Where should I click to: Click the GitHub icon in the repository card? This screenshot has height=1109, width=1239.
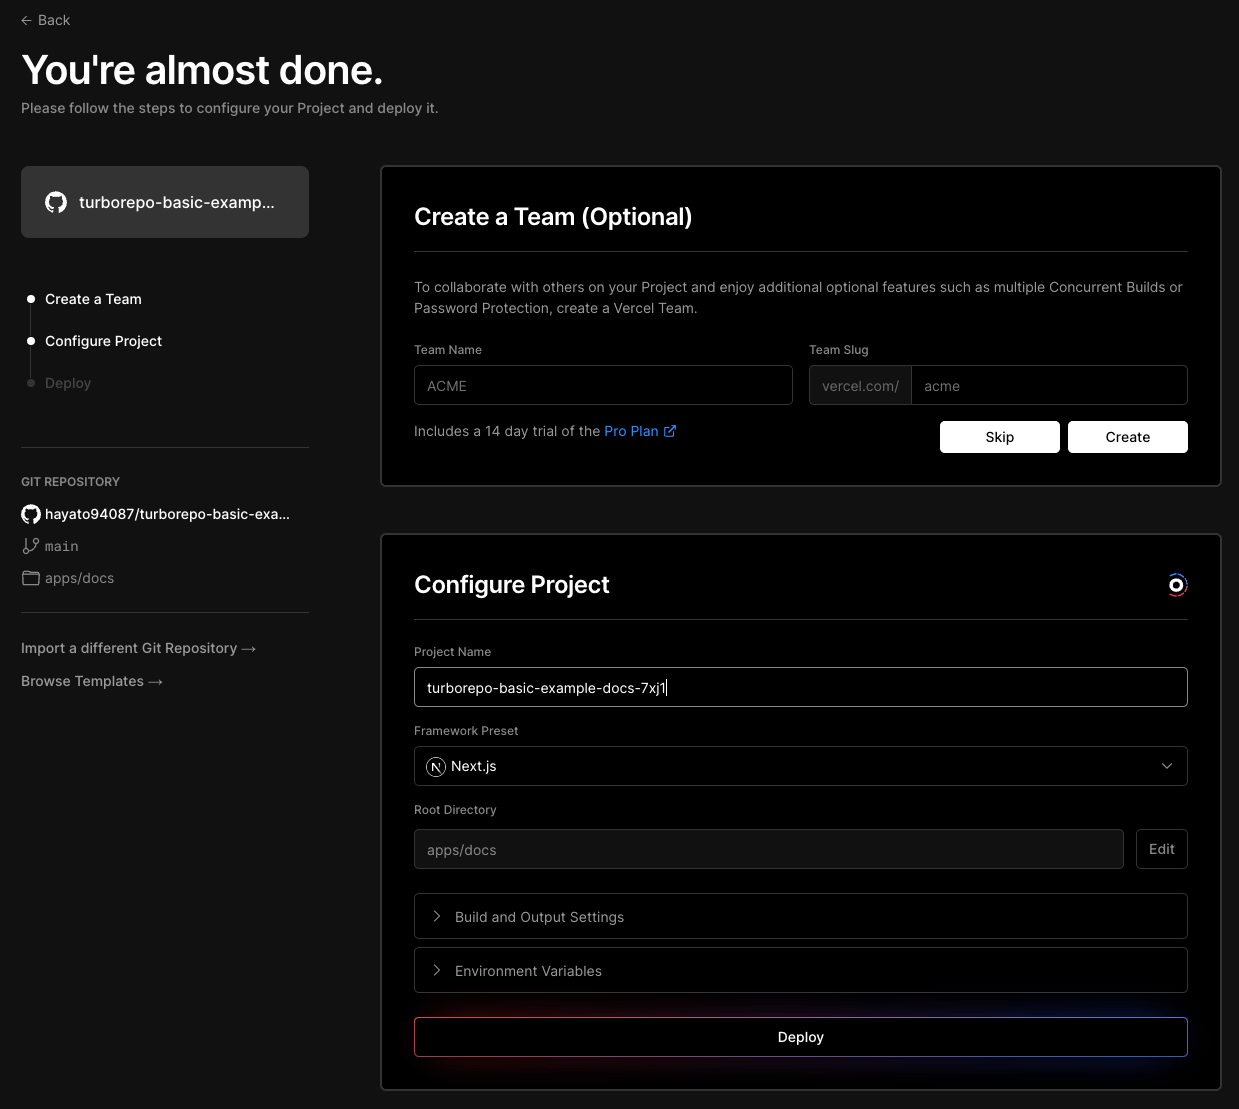[56, 202]
